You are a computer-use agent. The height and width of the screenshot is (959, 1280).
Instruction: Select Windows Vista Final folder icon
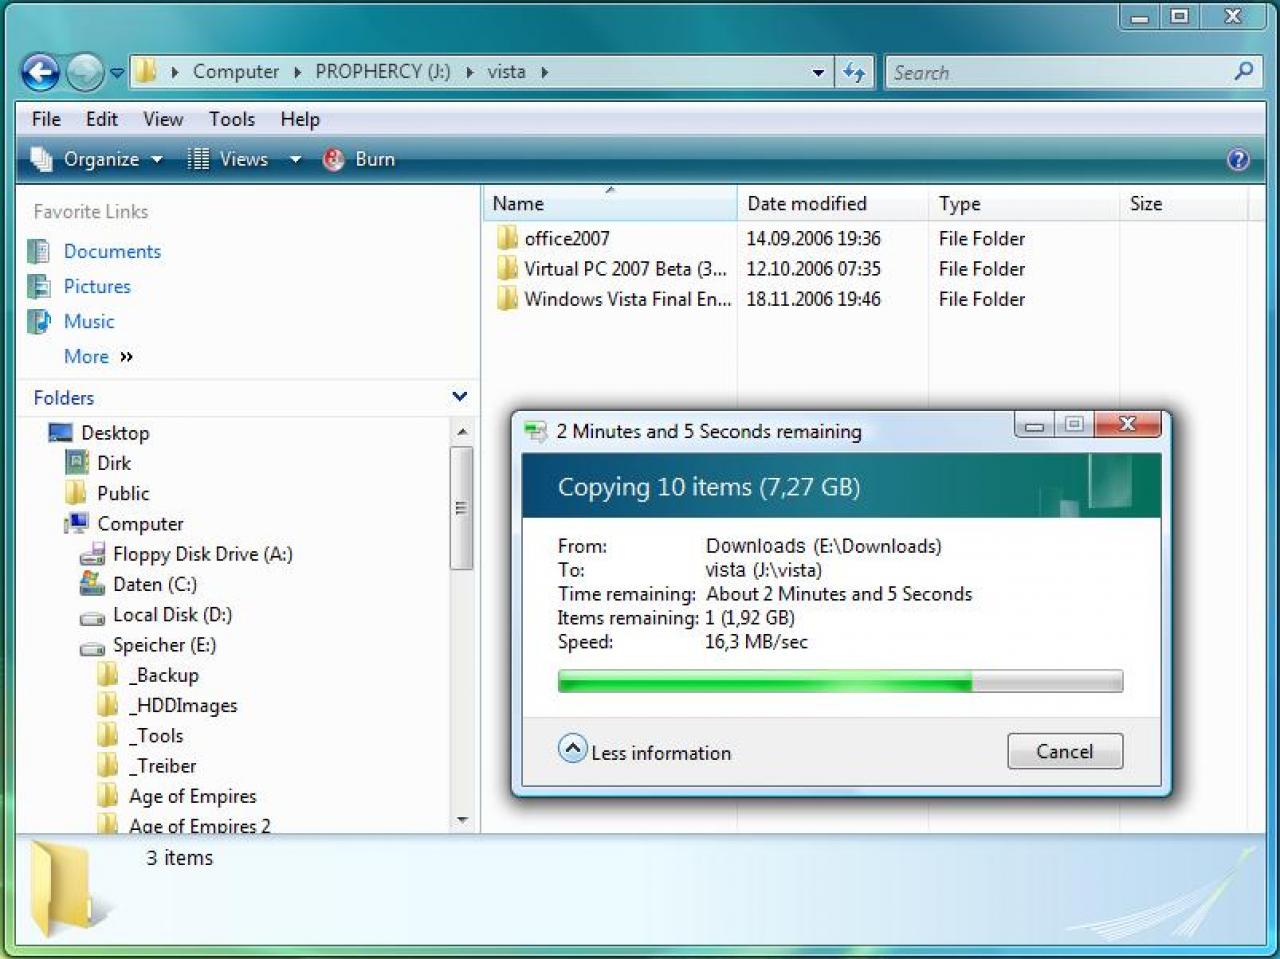pyautogui.click(x=507, y=298)
